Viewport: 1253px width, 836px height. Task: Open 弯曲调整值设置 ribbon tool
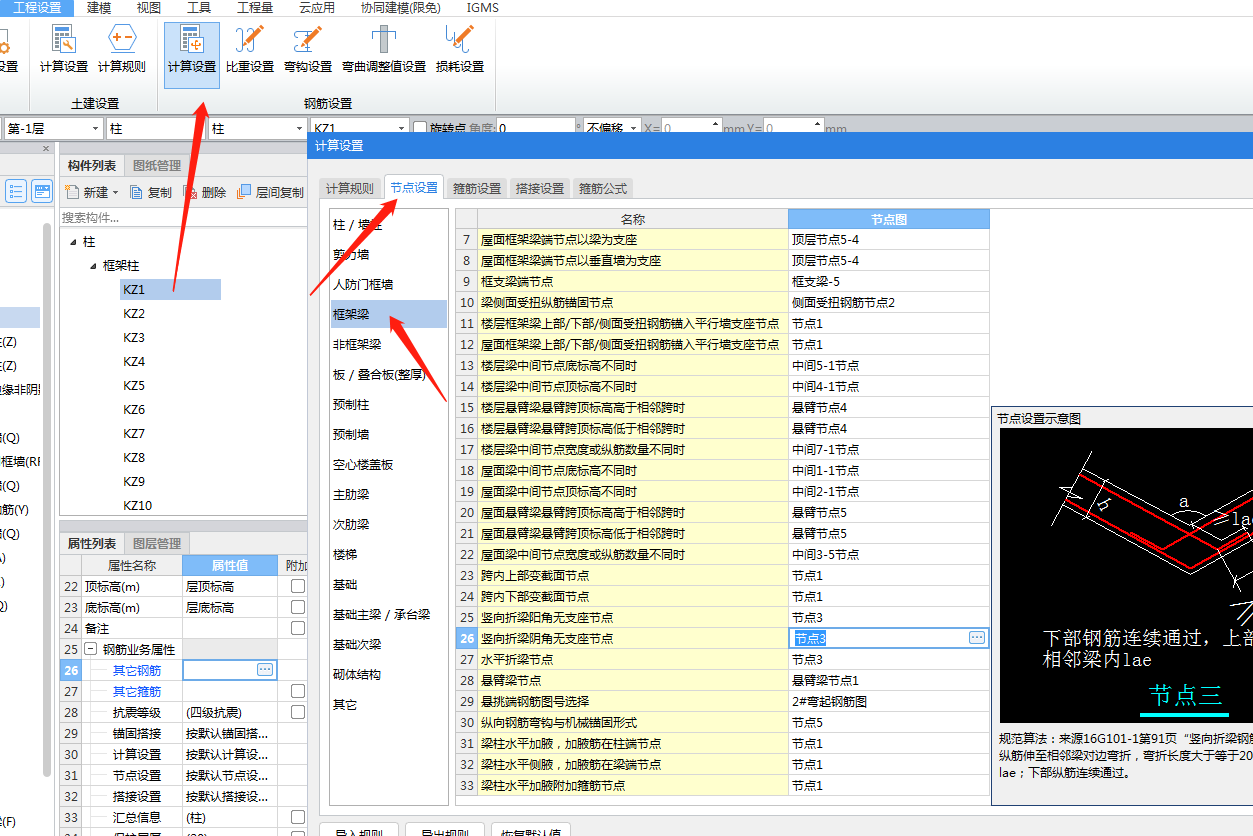click(384, 50)
